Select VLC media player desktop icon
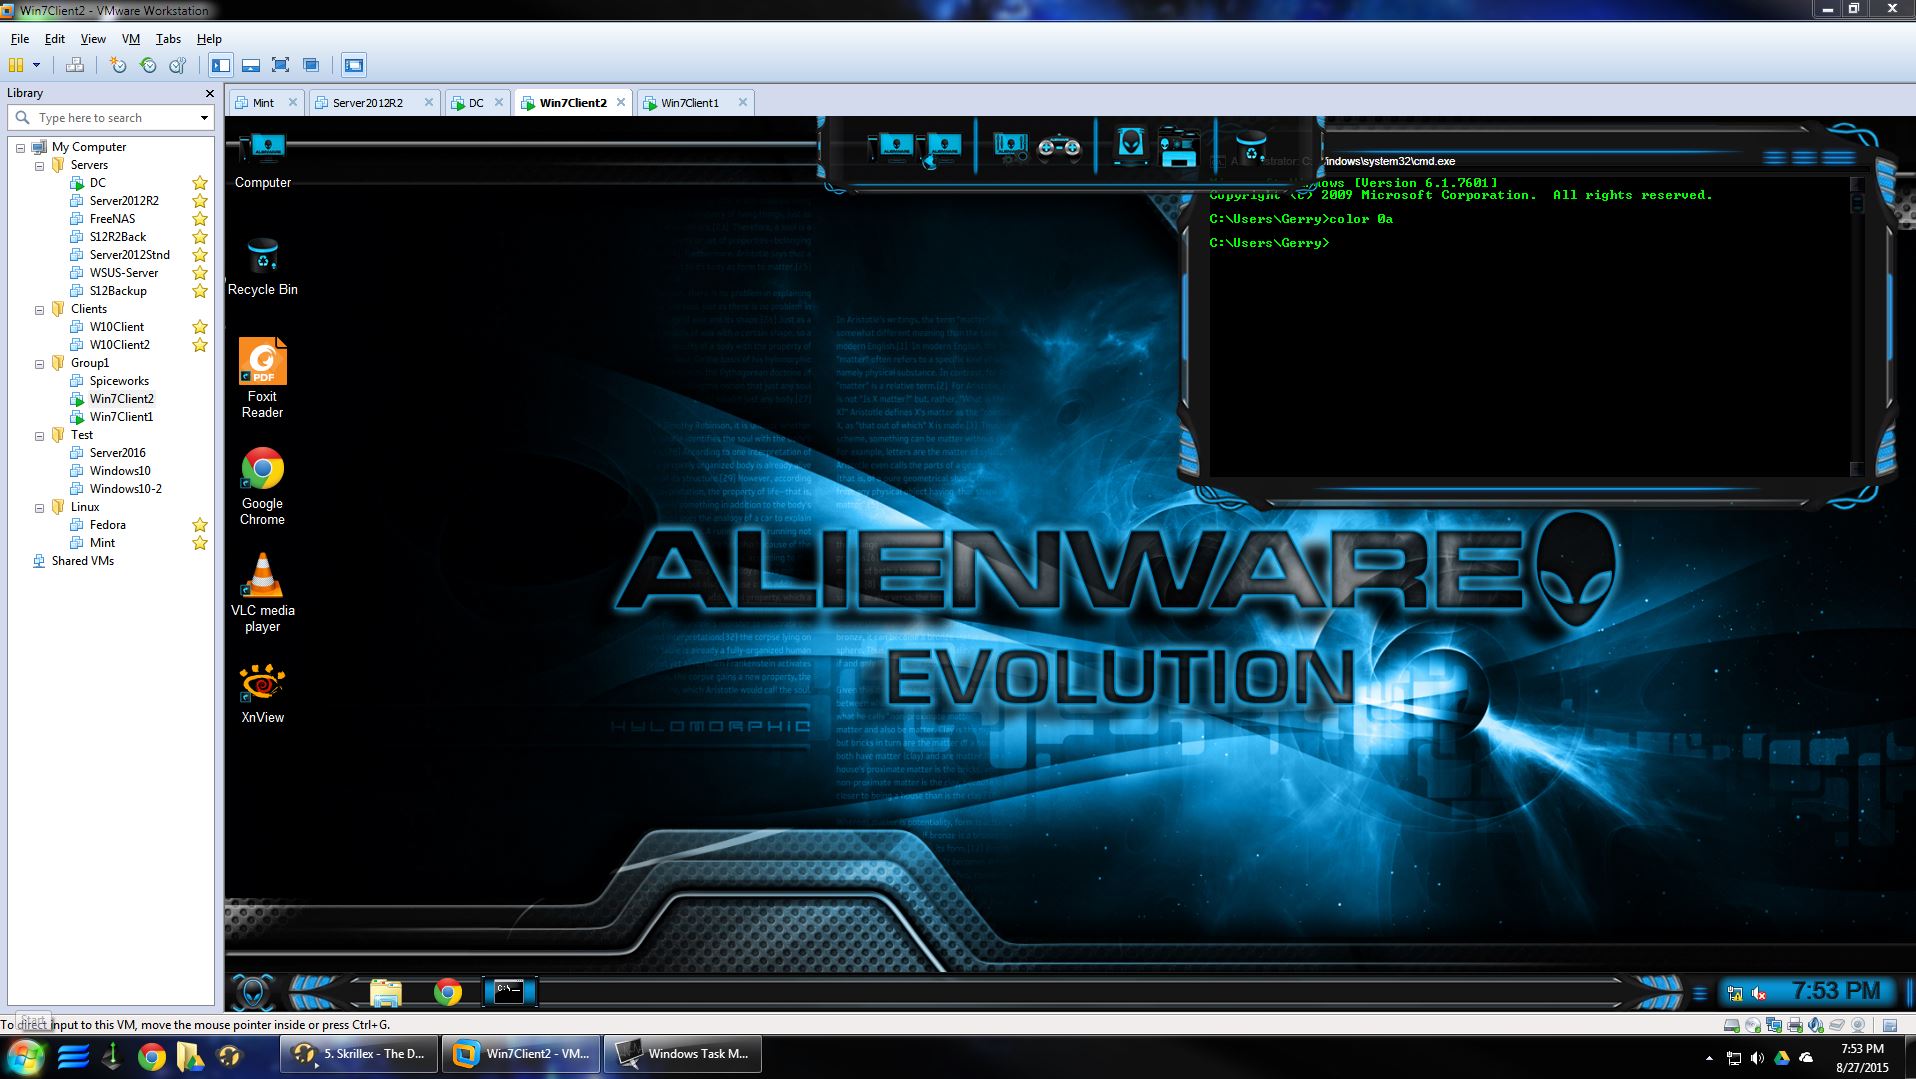 click(262, 591)
